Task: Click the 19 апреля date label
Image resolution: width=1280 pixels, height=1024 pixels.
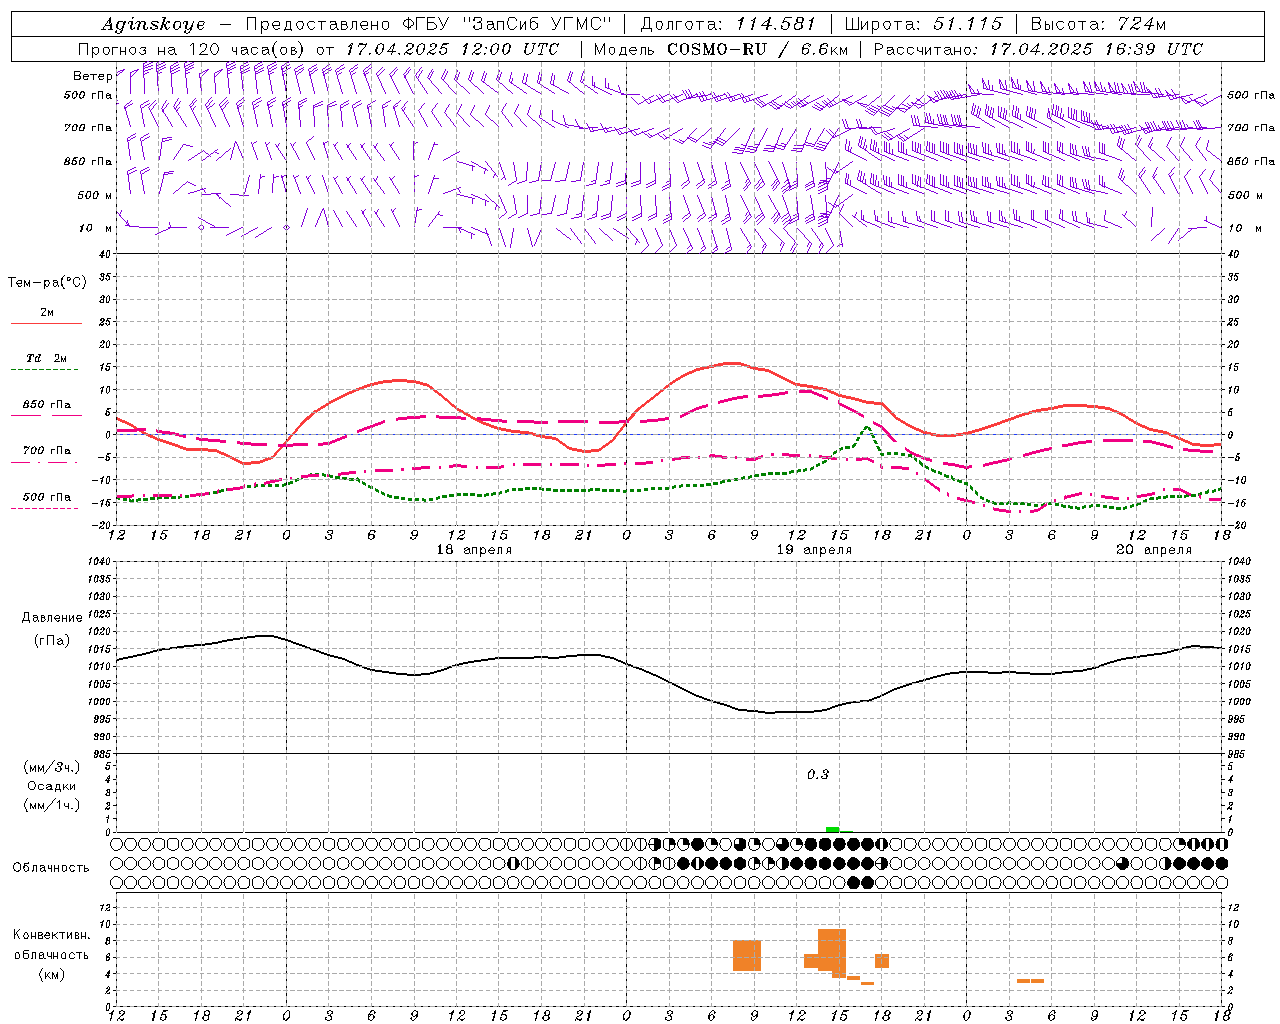Action: coord(814,550)
